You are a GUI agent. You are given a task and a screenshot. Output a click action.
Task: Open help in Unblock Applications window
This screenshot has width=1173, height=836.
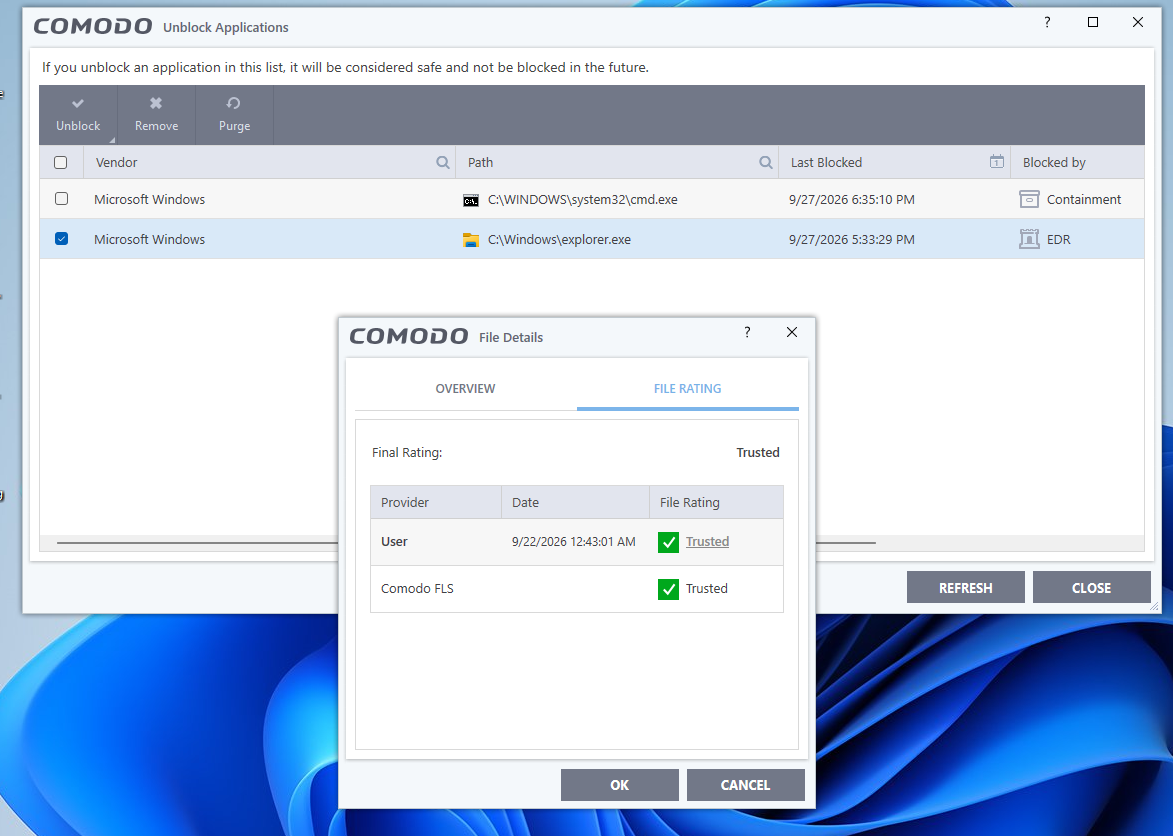[1047, 22]
